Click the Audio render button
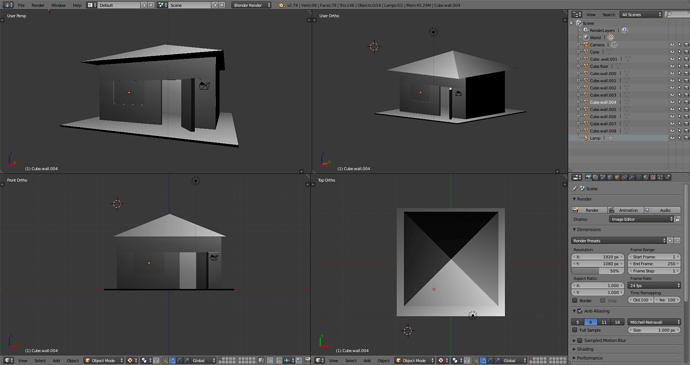The image size is (690, 365). pyautogui.click(x=662, y=210)
